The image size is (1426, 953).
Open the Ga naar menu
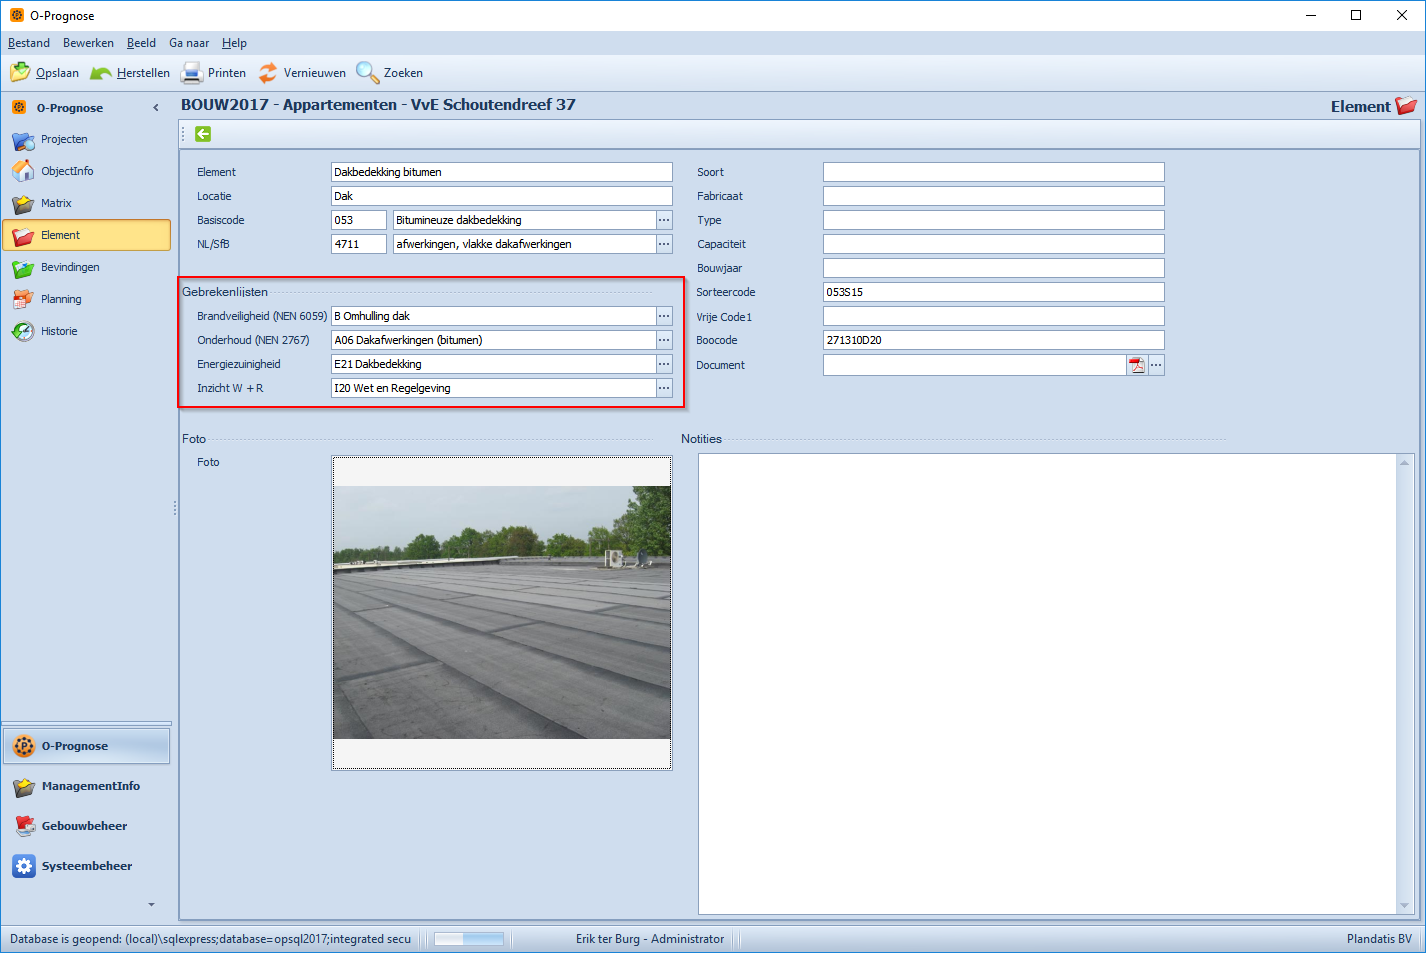pos(189,43)
